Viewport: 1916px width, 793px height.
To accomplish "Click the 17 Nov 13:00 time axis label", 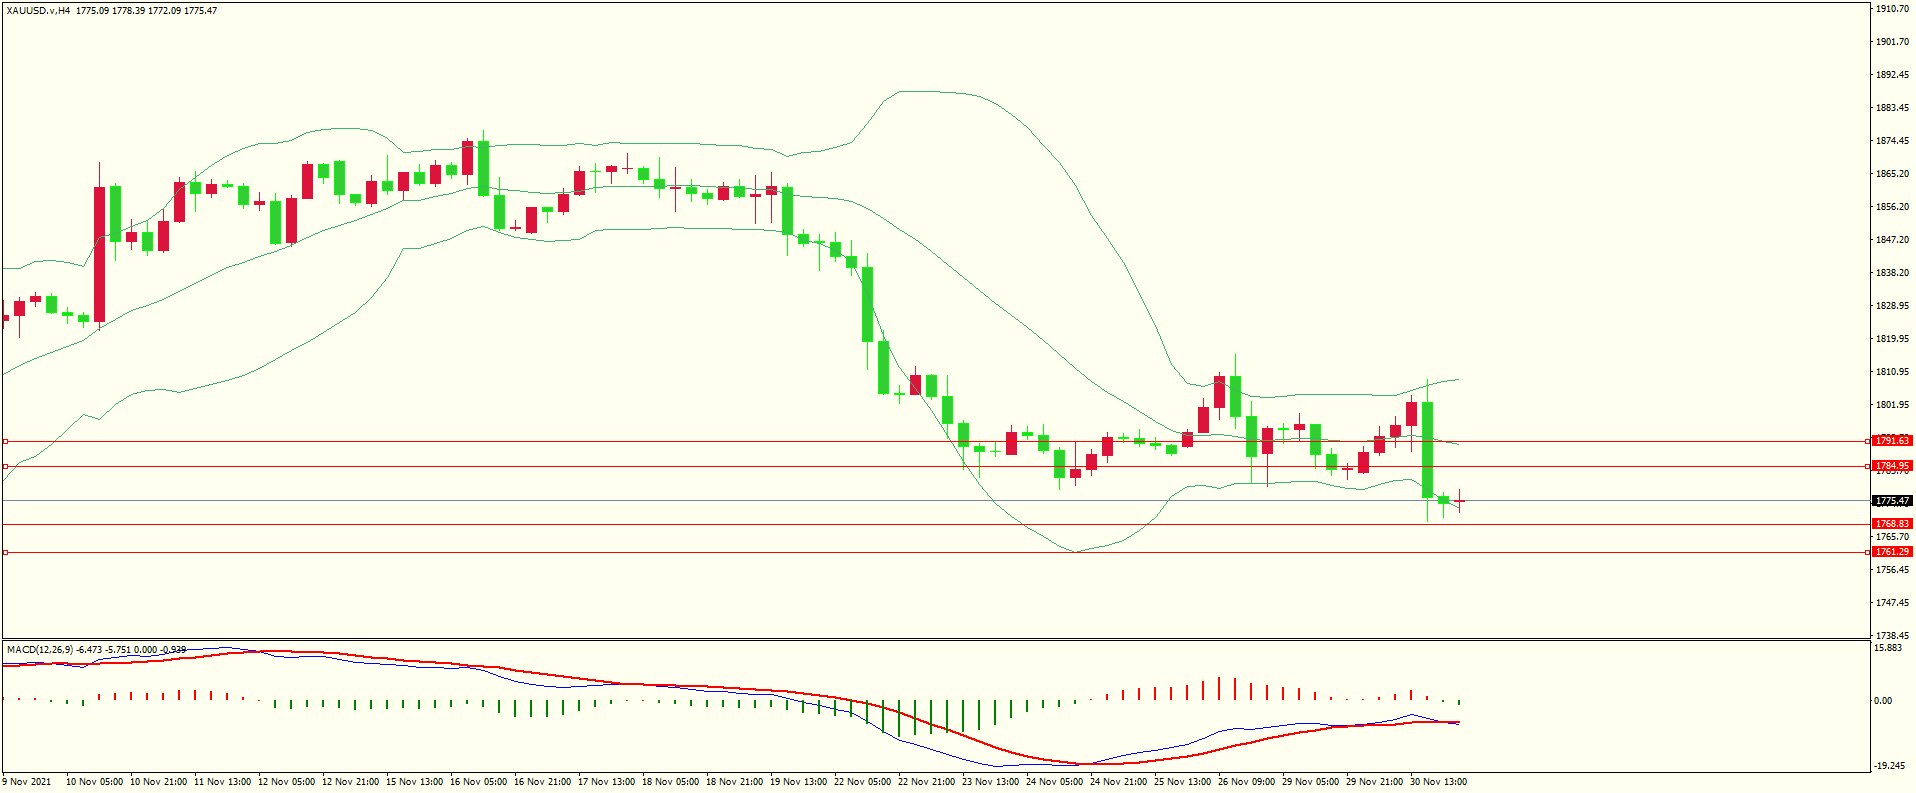I will 606,782.
